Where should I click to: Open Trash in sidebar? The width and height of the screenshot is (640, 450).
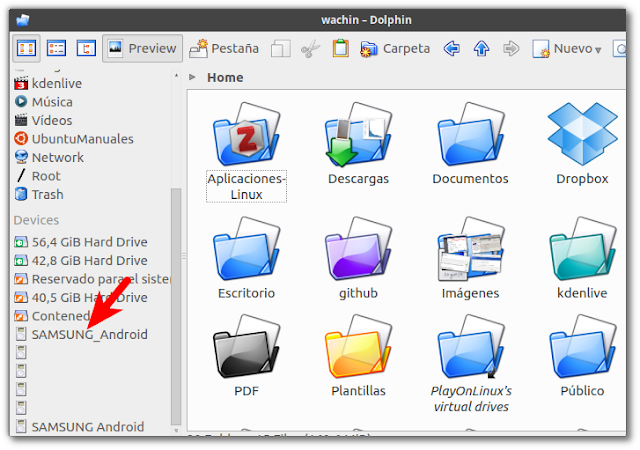click(x=39, y=194)
